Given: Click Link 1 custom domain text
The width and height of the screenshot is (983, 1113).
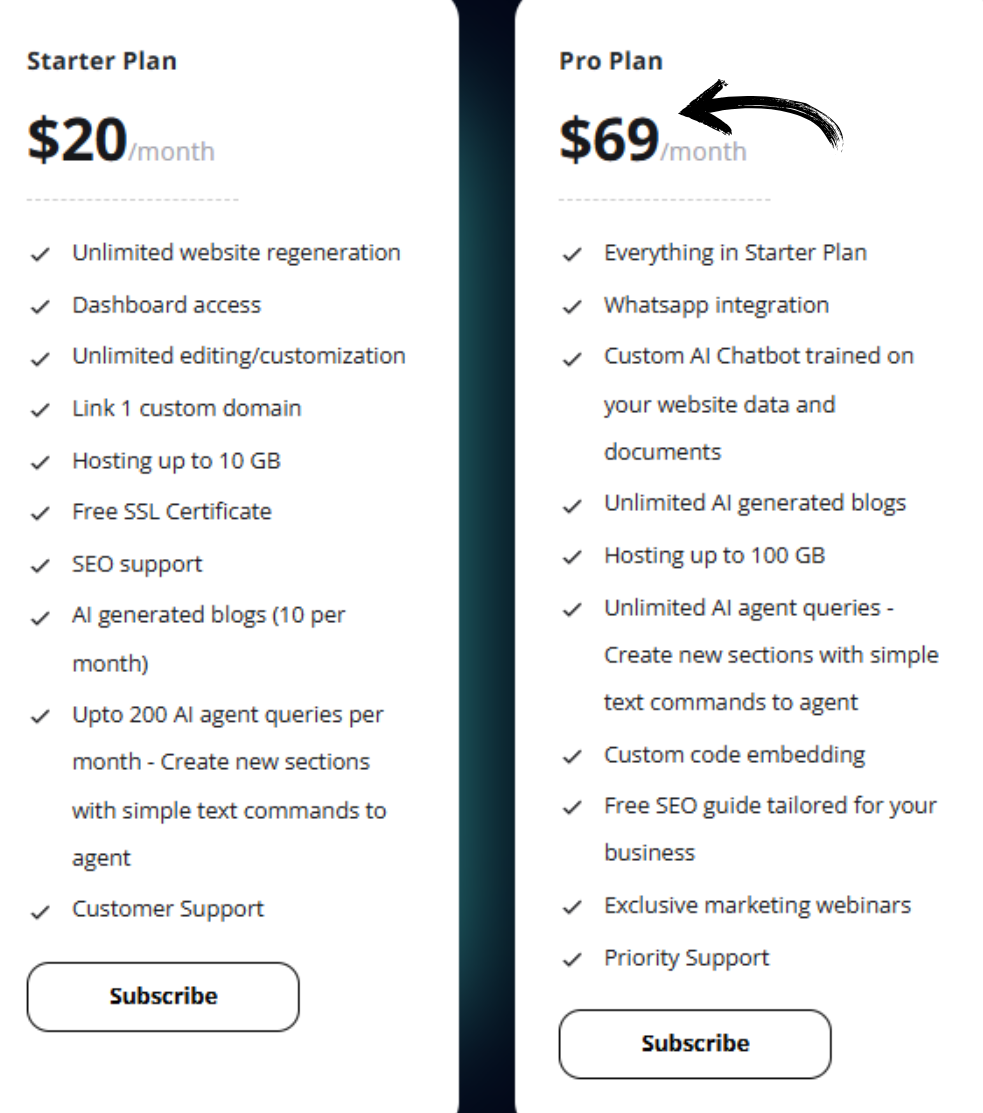Looking at the screenshot, I should [x=187, y=408].
